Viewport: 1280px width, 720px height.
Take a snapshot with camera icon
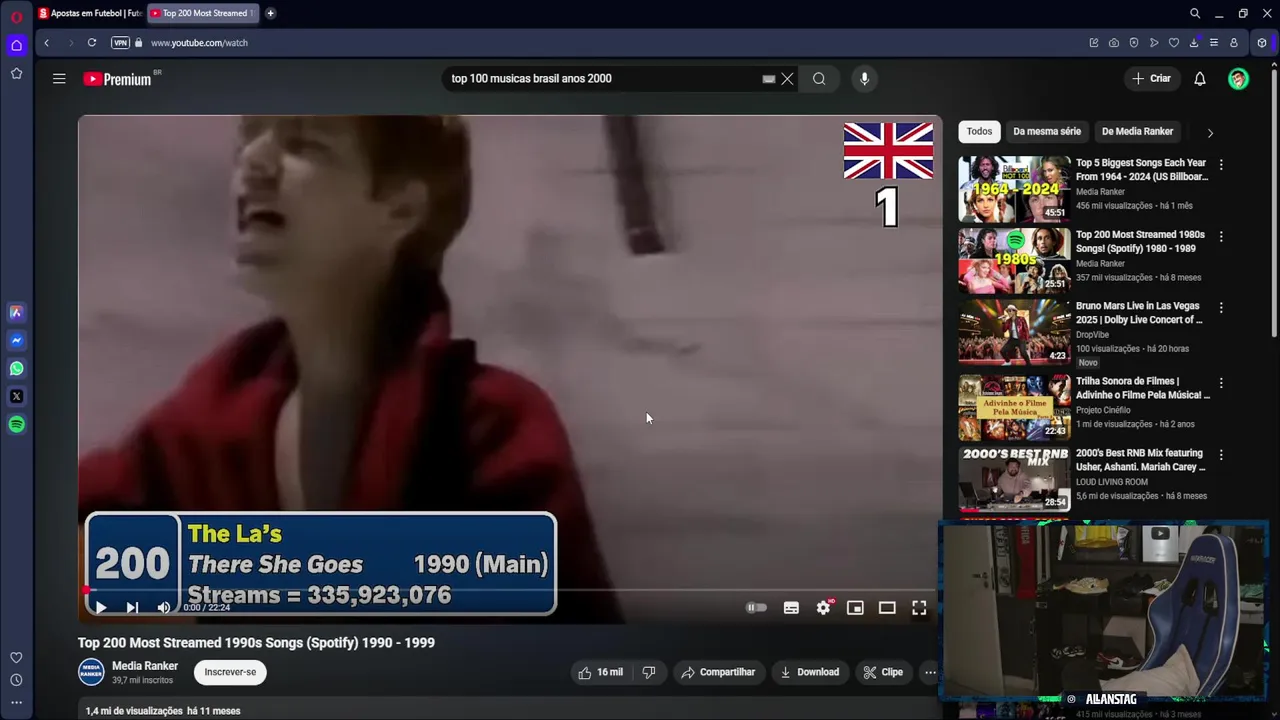[1114, 43]
